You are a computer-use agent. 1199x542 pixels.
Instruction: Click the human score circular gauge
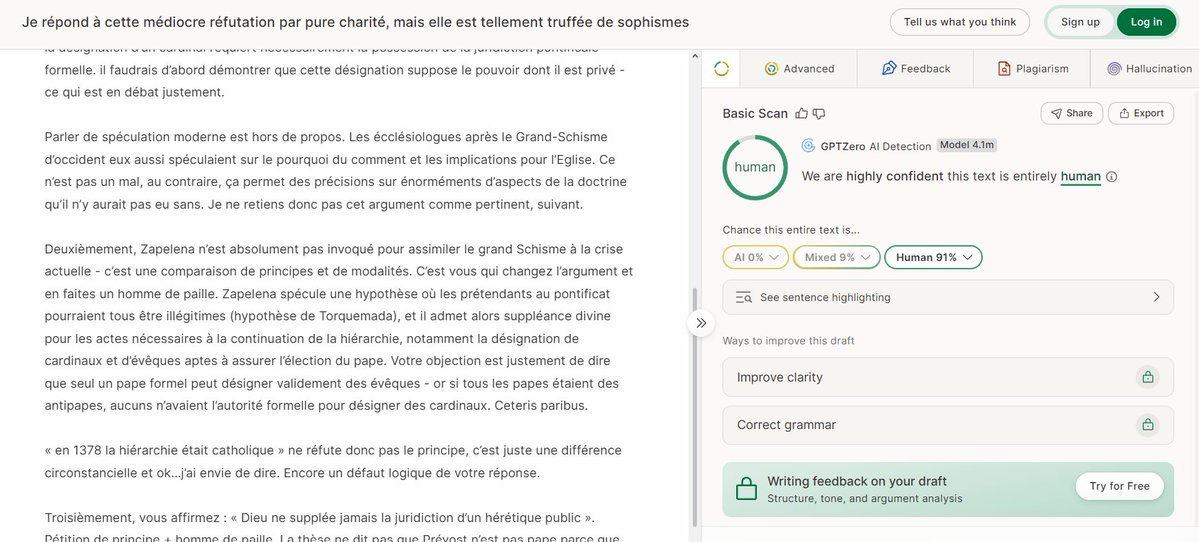[x=755, y=167]
